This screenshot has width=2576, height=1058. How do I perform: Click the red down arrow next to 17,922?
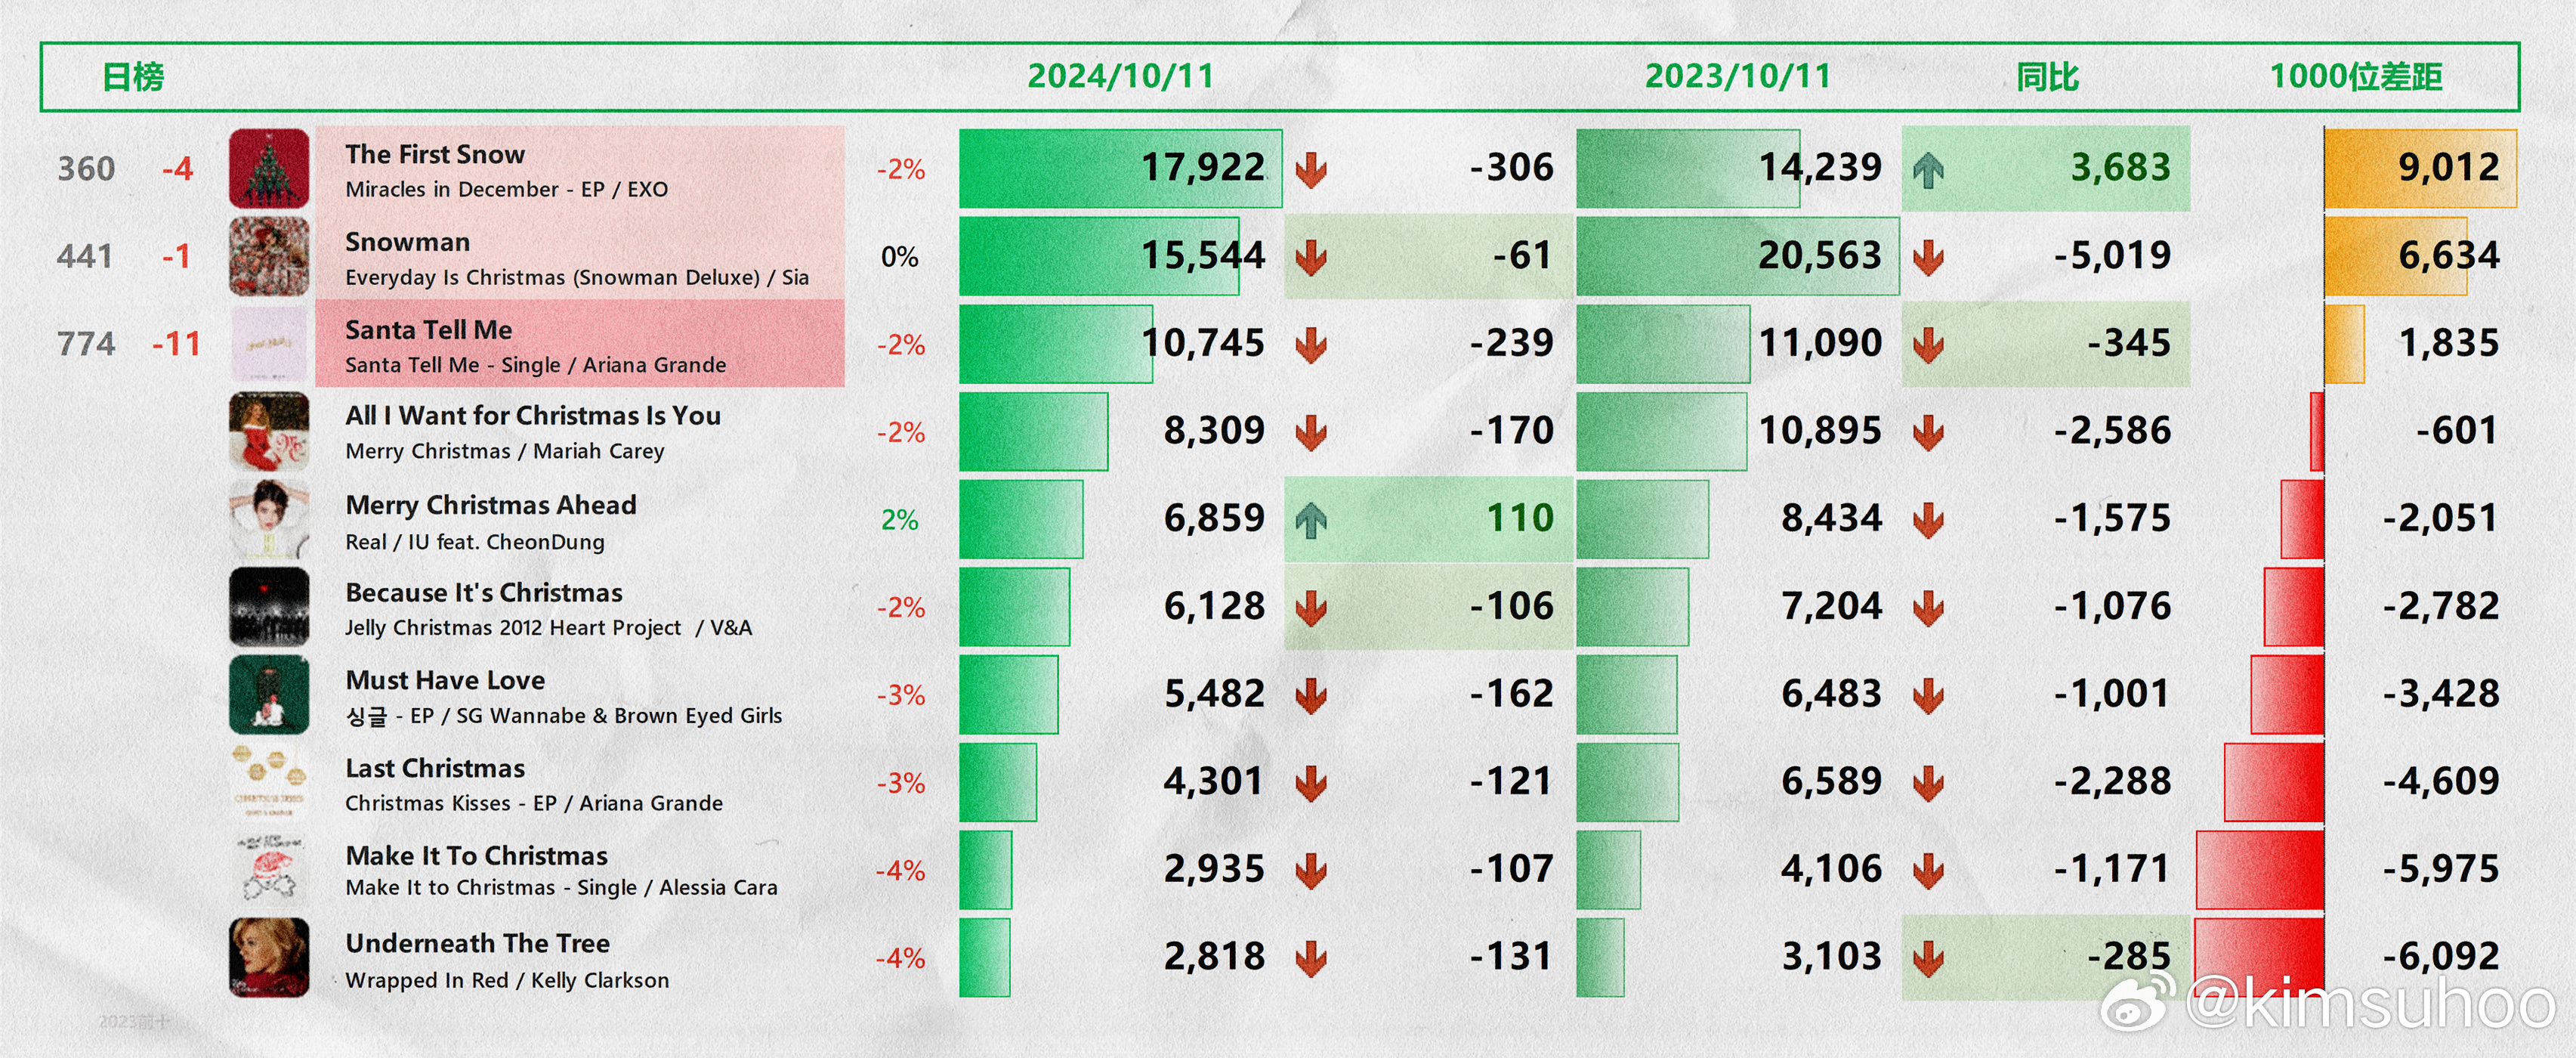point(1310,170)
